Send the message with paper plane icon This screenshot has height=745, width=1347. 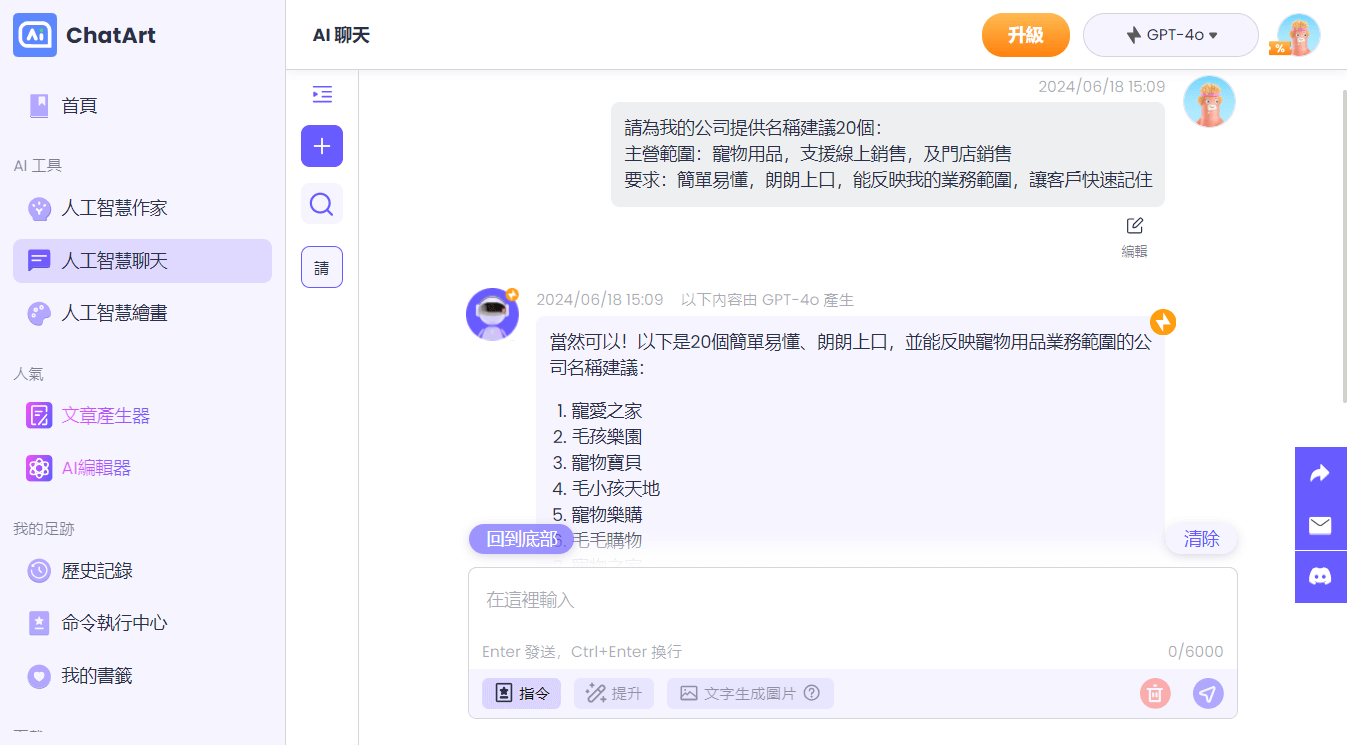coord(1208,693)
